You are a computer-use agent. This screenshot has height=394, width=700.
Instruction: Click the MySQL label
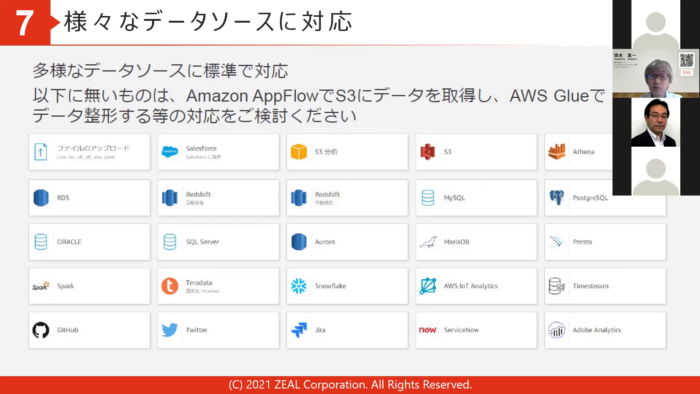[x=454, y=198]
